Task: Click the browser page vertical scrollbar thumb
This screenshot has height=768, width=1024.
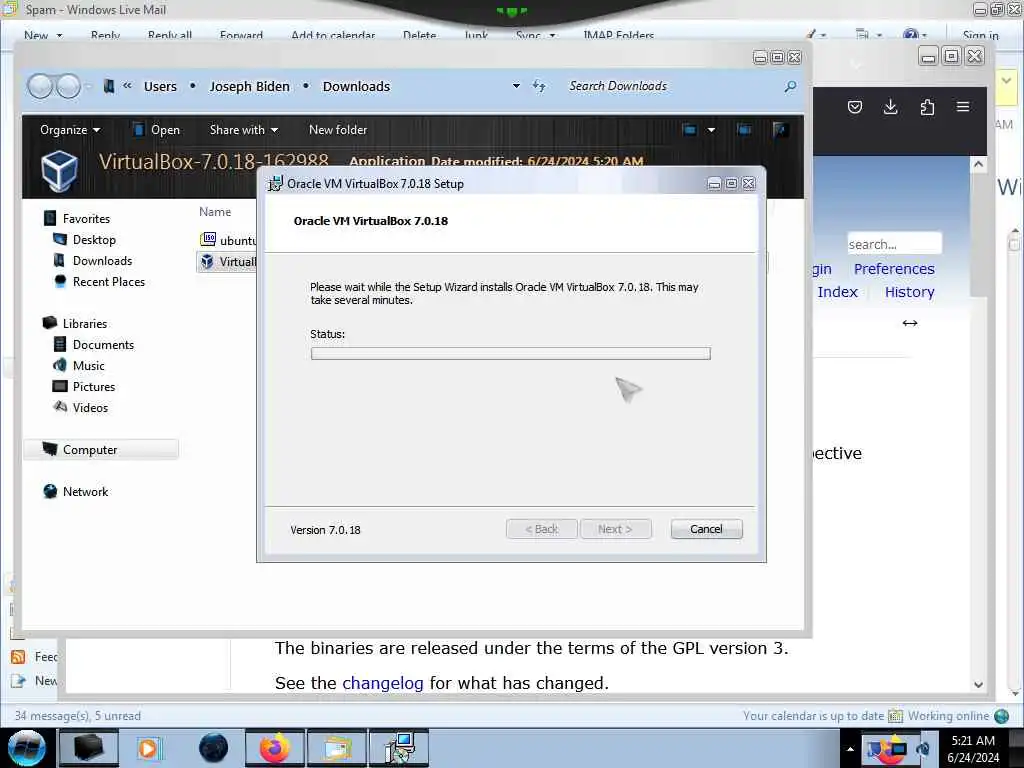Action: click(x=978, y=234)
